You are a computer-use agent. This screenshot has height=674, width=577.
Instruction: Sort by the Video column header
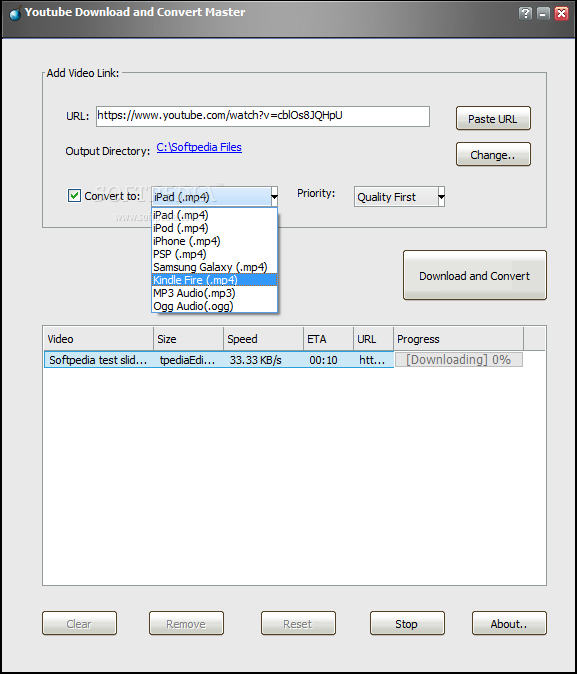pyautogui.click(x=98, y=339)
